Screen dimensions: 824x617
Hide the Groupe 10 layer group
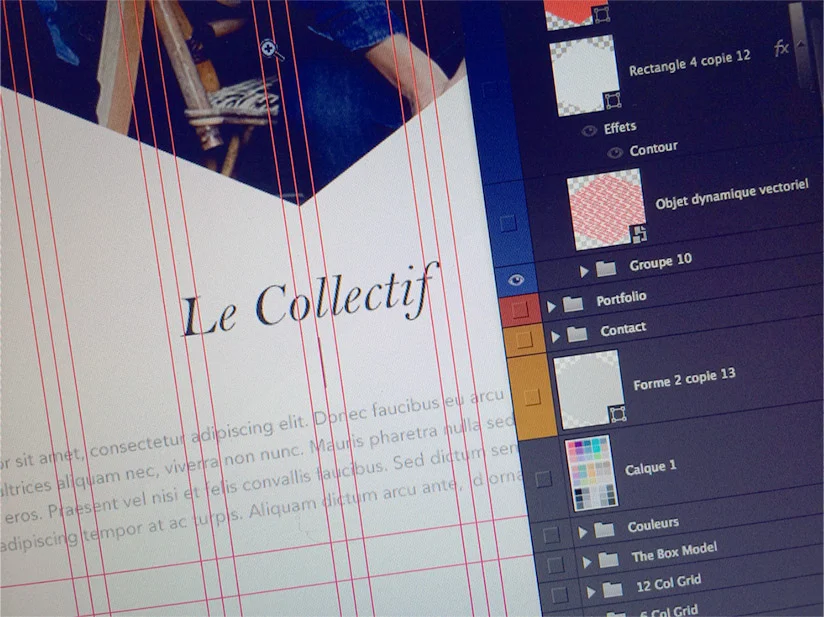[516, 280]
